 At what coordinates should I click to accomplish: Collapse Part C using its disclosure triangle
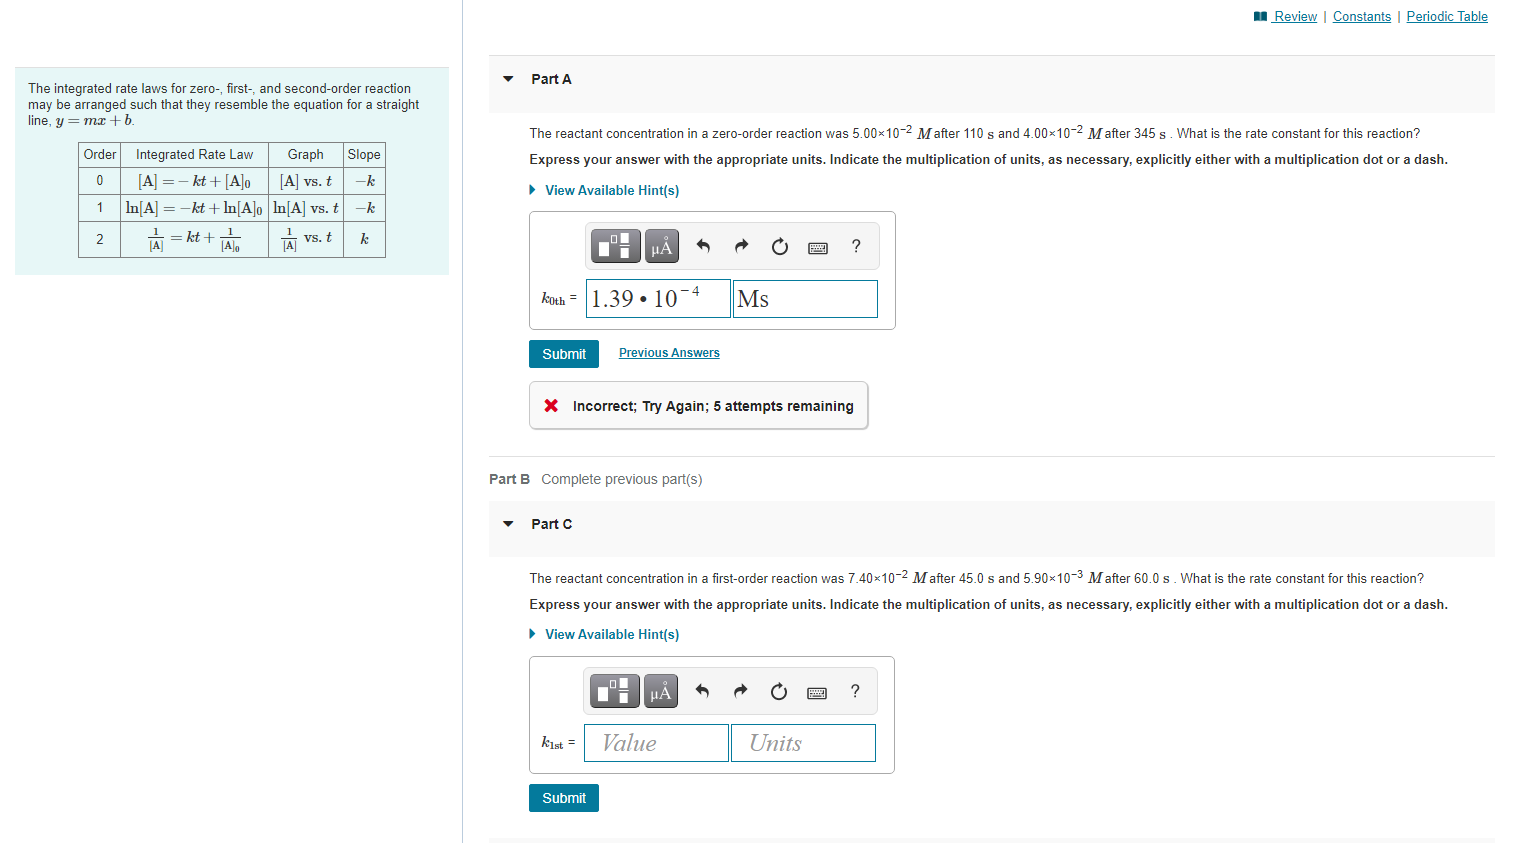tap(508, 523)
